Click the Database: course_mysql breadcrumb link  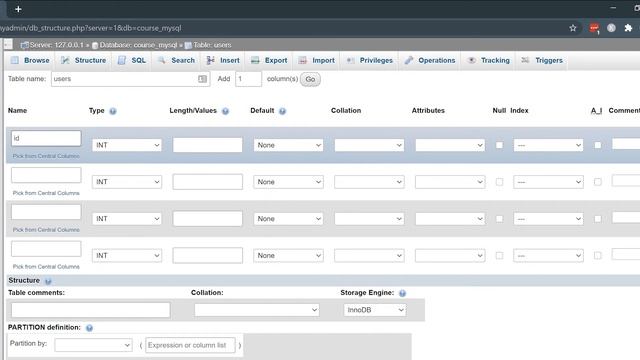click(x=138, y=45)
